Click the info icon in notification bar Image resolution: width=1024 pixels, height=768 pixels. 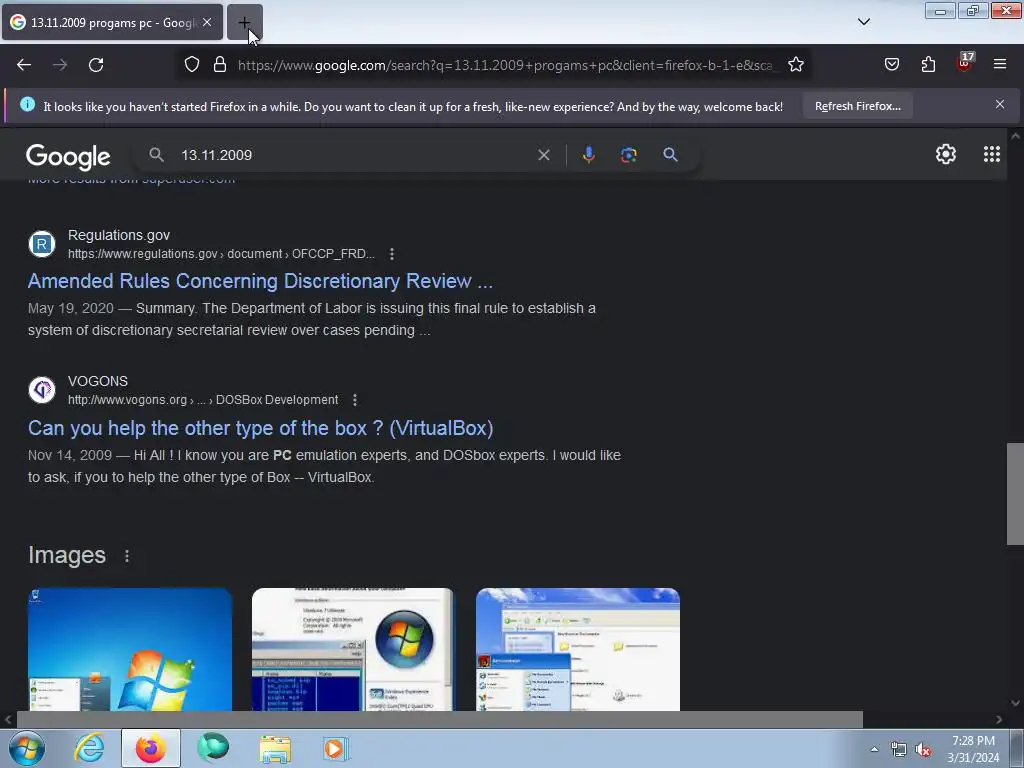[x=27, y=104]
